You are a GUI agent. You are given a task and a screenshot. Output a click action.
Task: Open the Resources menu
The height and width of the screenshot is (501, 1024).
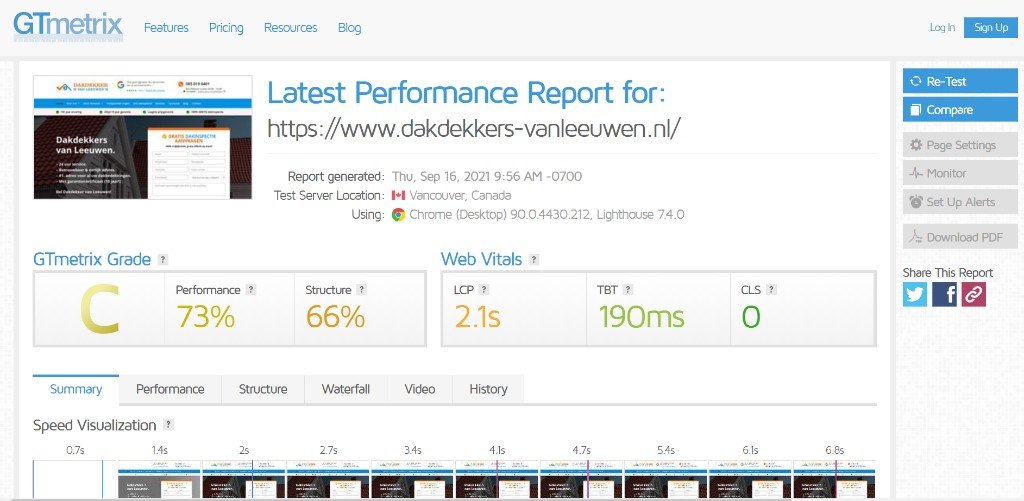291,27
